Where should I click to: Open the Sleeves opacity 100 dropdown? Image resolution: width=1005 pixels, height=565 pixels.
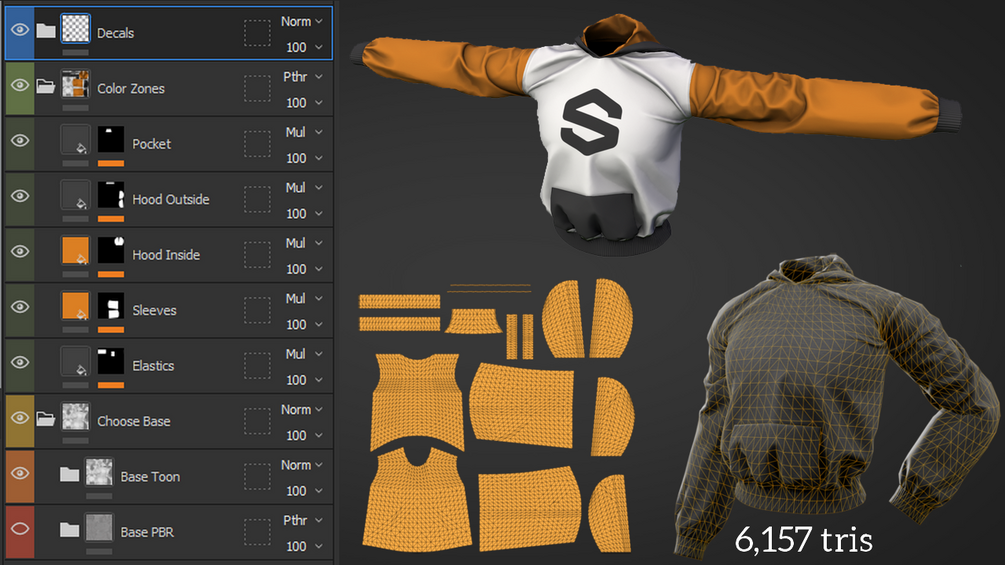coord(304,325)
